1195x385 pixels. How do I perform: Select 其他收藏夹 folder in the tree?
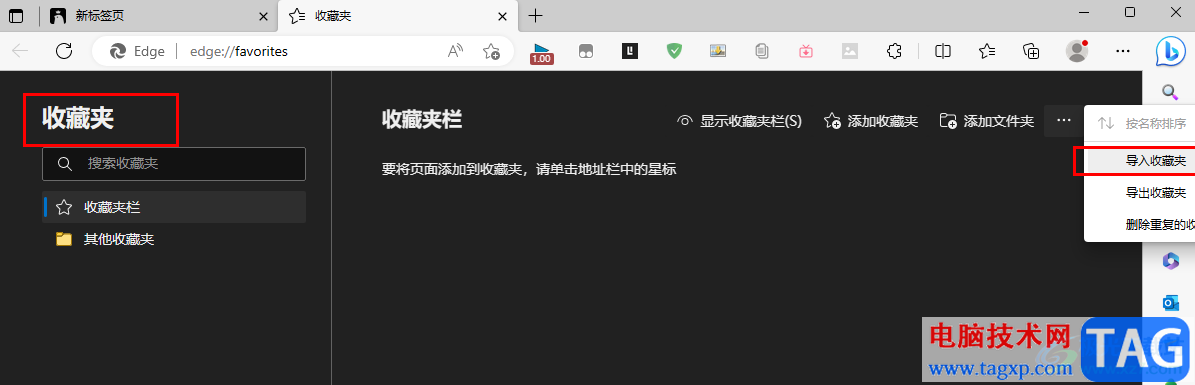pos(174,239)
